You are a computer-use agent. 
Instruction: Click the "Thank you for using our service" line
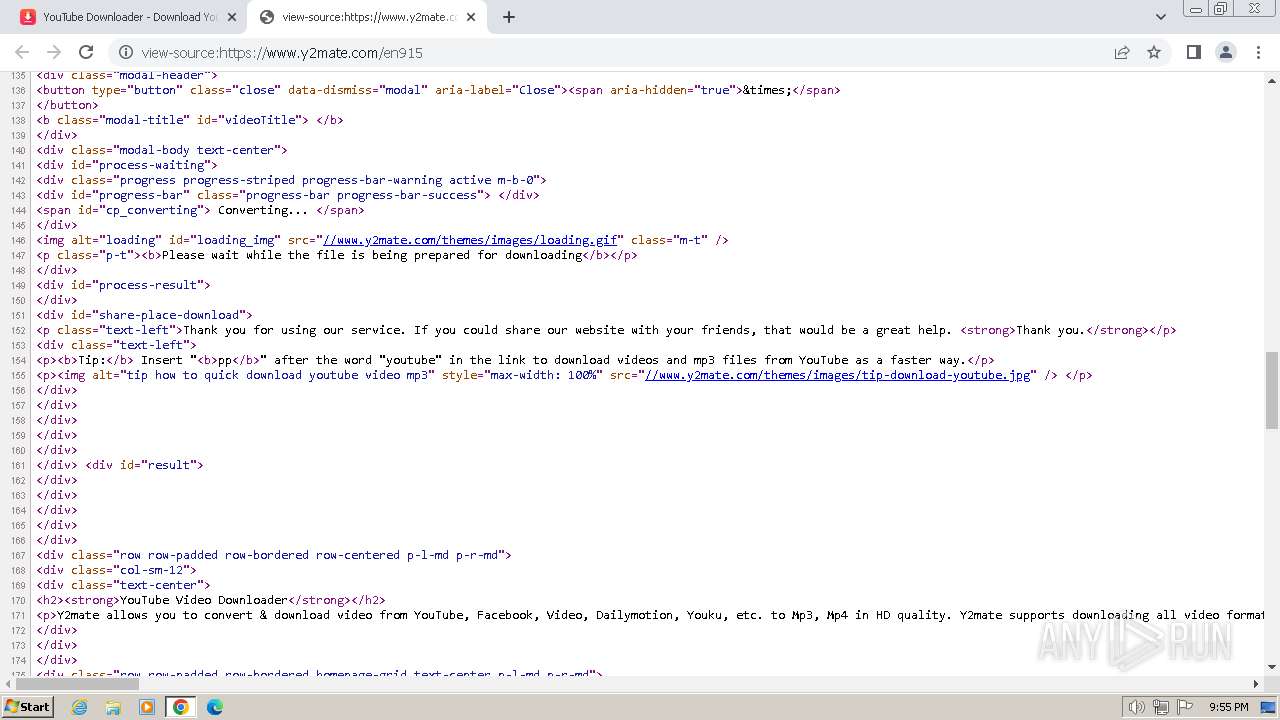pyautogui.click(x=606, y=330)
